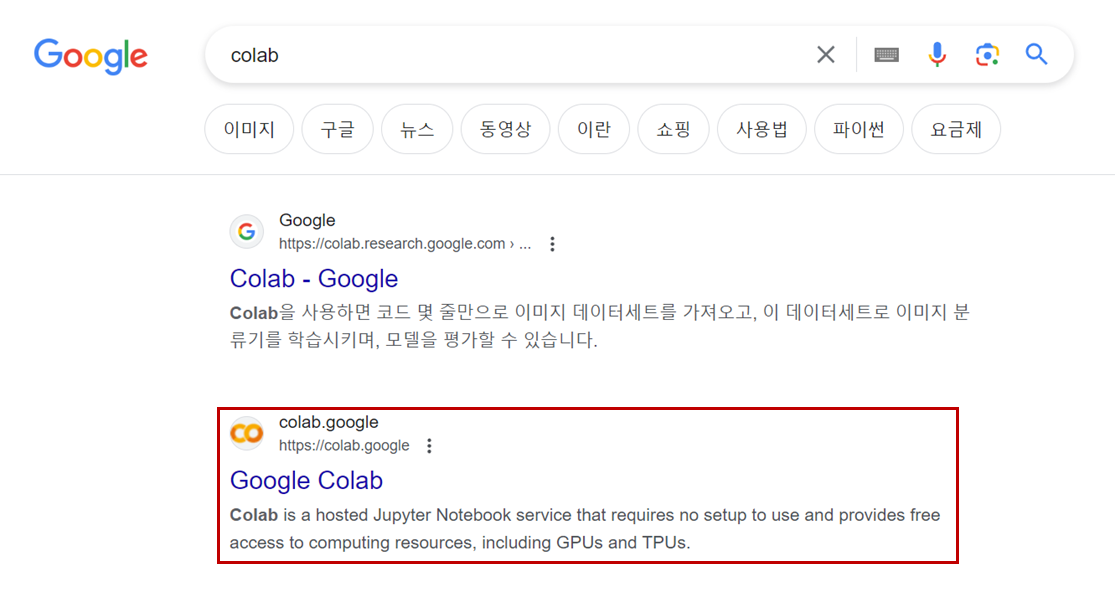Click the hosted Jupyter Notebook description text
This screenshot has width=1115, height=592.
585,529
